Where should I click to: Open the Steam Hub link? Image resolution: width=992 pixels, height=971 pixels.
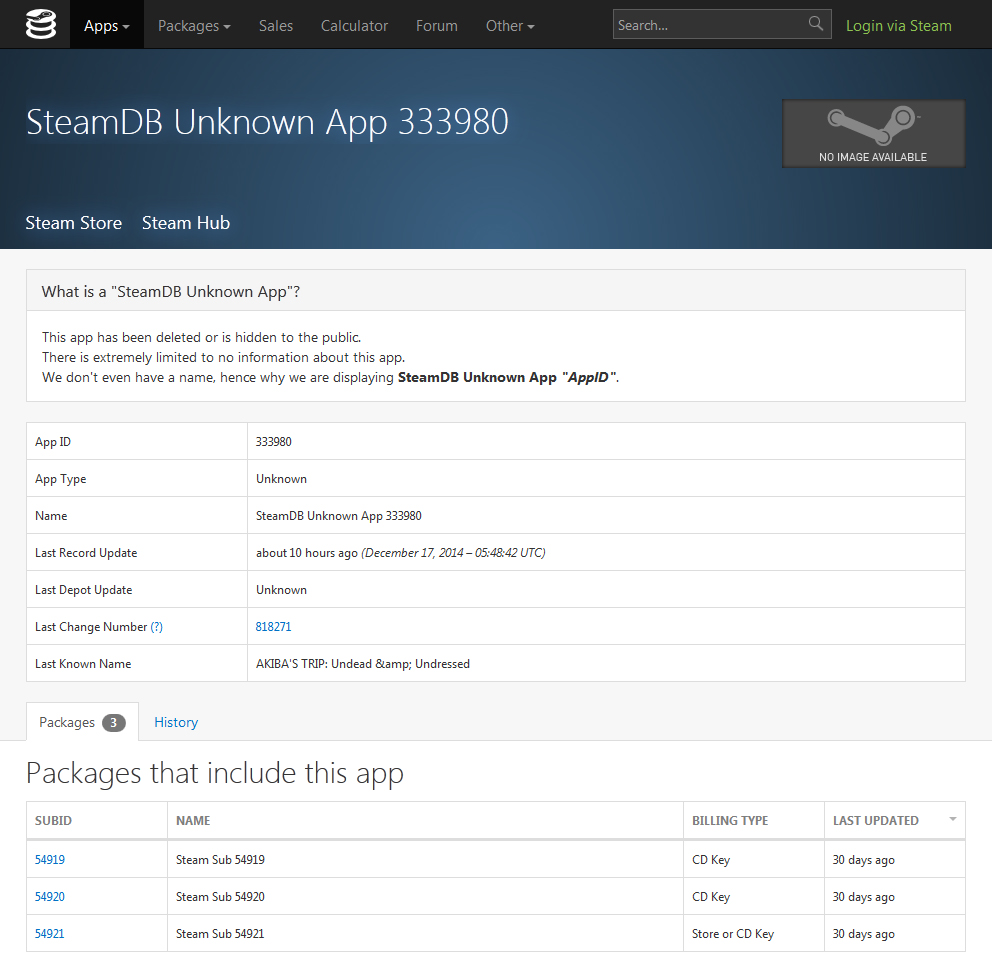pos(186,223)
